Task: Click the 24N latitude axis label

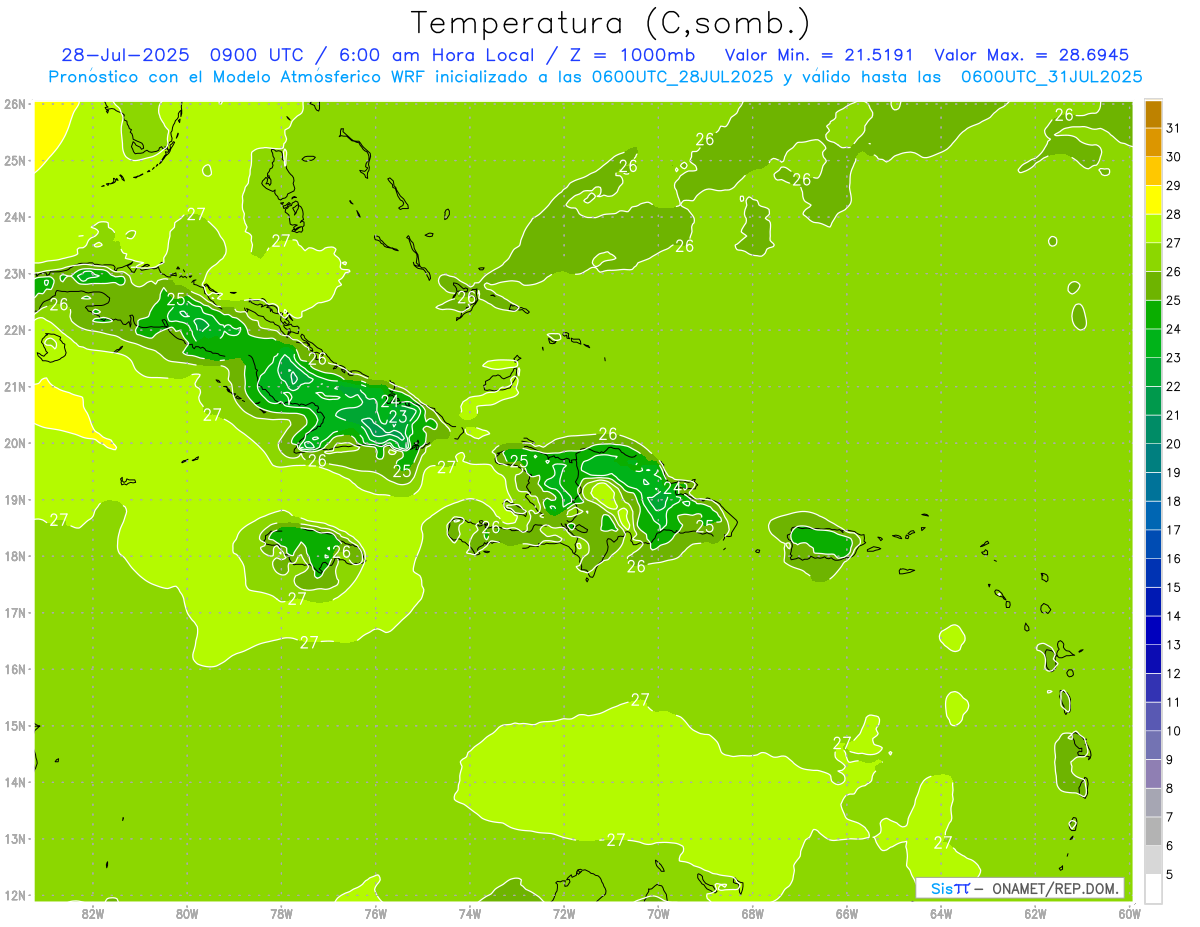Action: pos(15,217)
